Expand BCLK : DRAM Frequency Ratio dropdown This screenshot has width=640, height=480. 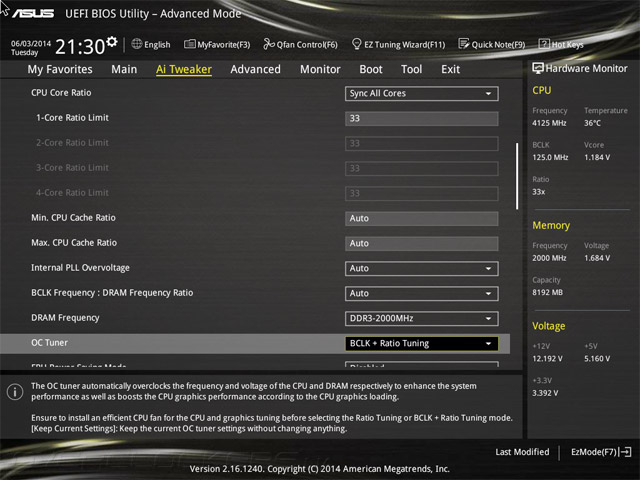tap(422, 293)
